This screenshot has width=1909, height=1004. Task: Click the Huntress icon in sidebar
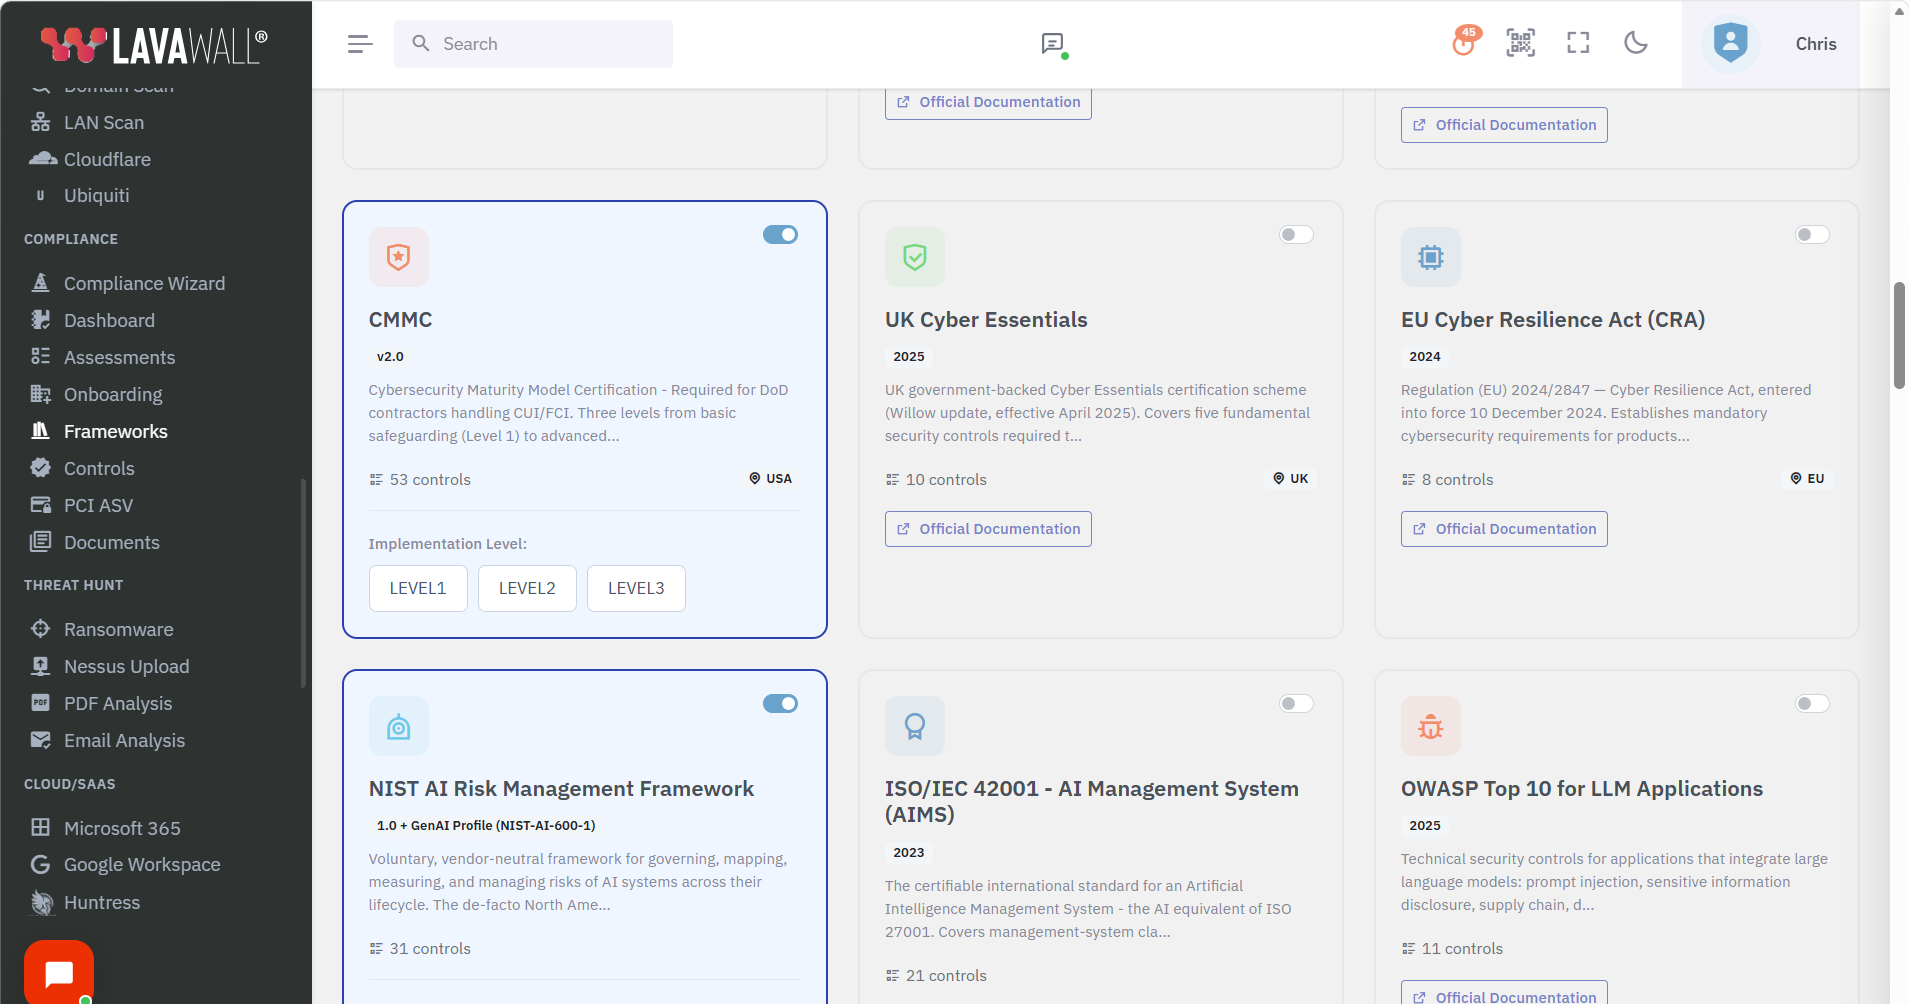41,902
